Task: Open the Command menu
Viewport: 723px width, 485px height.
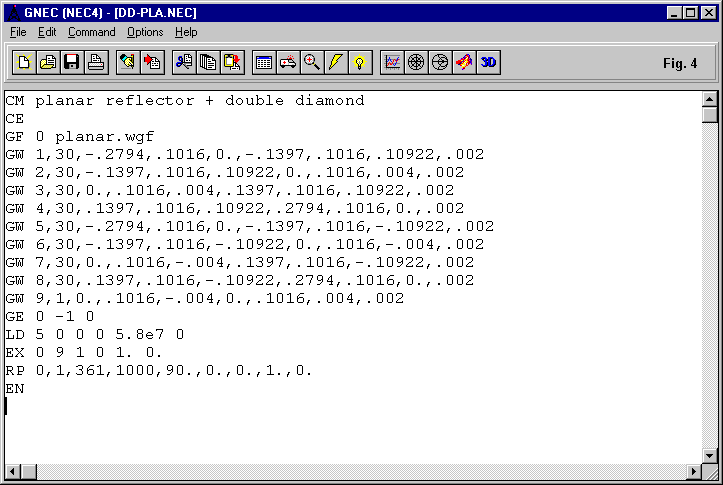Action: [x=91, y=32]
